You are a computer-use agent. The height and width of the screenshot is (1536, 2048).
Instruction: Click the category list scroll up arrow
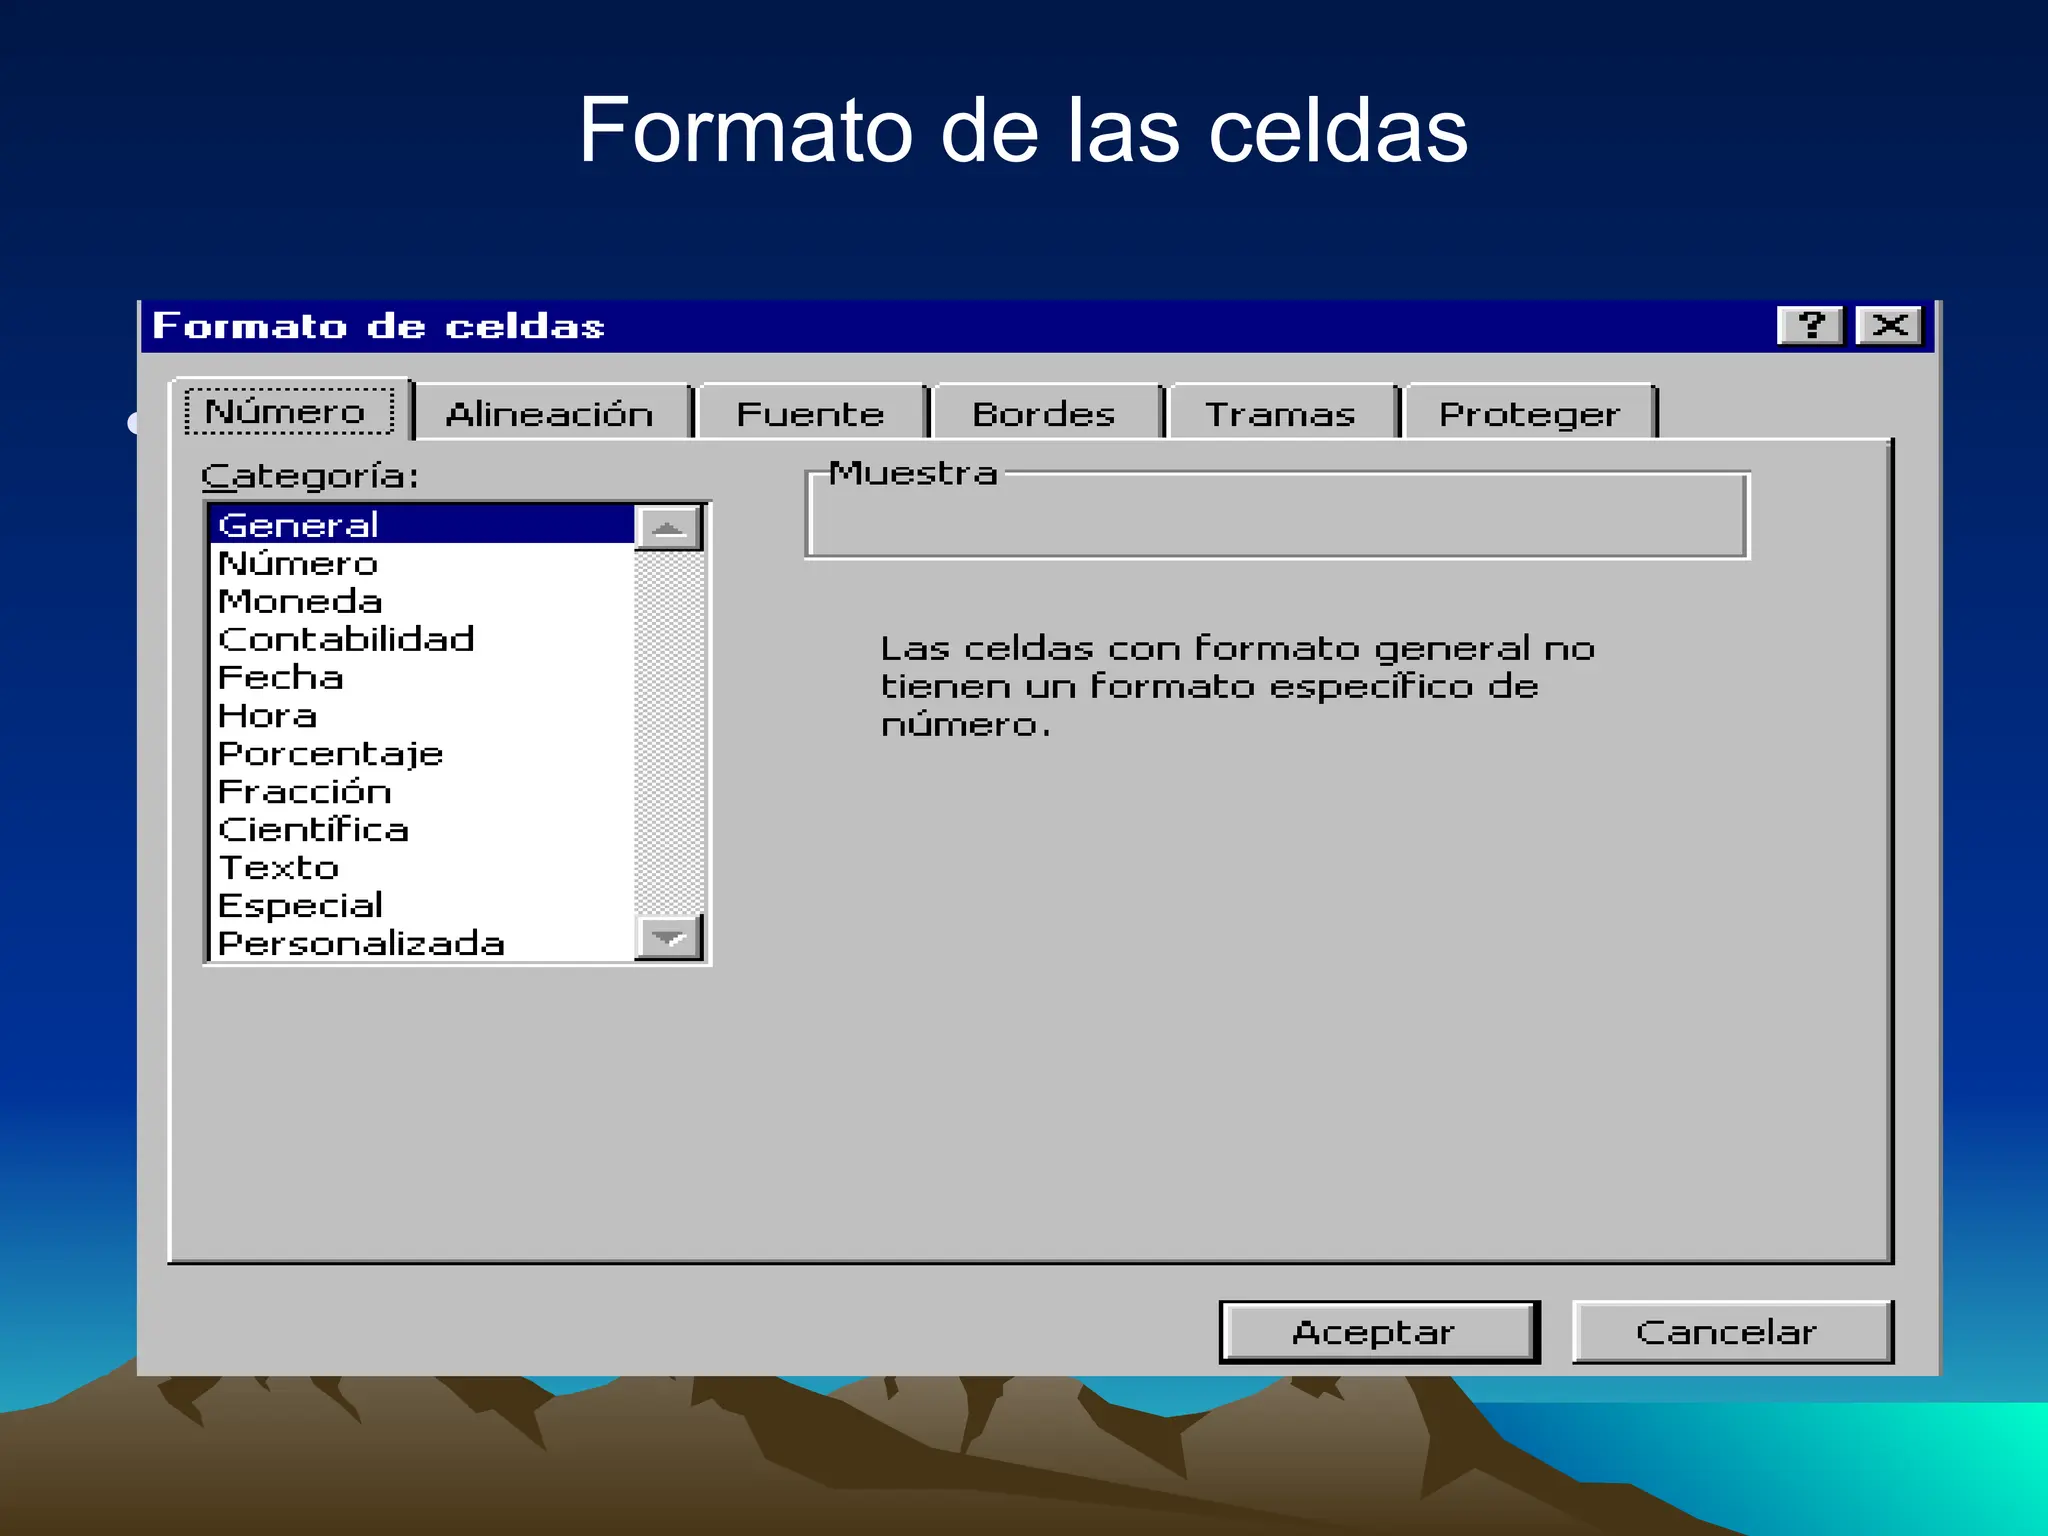(x=669, y=528)
